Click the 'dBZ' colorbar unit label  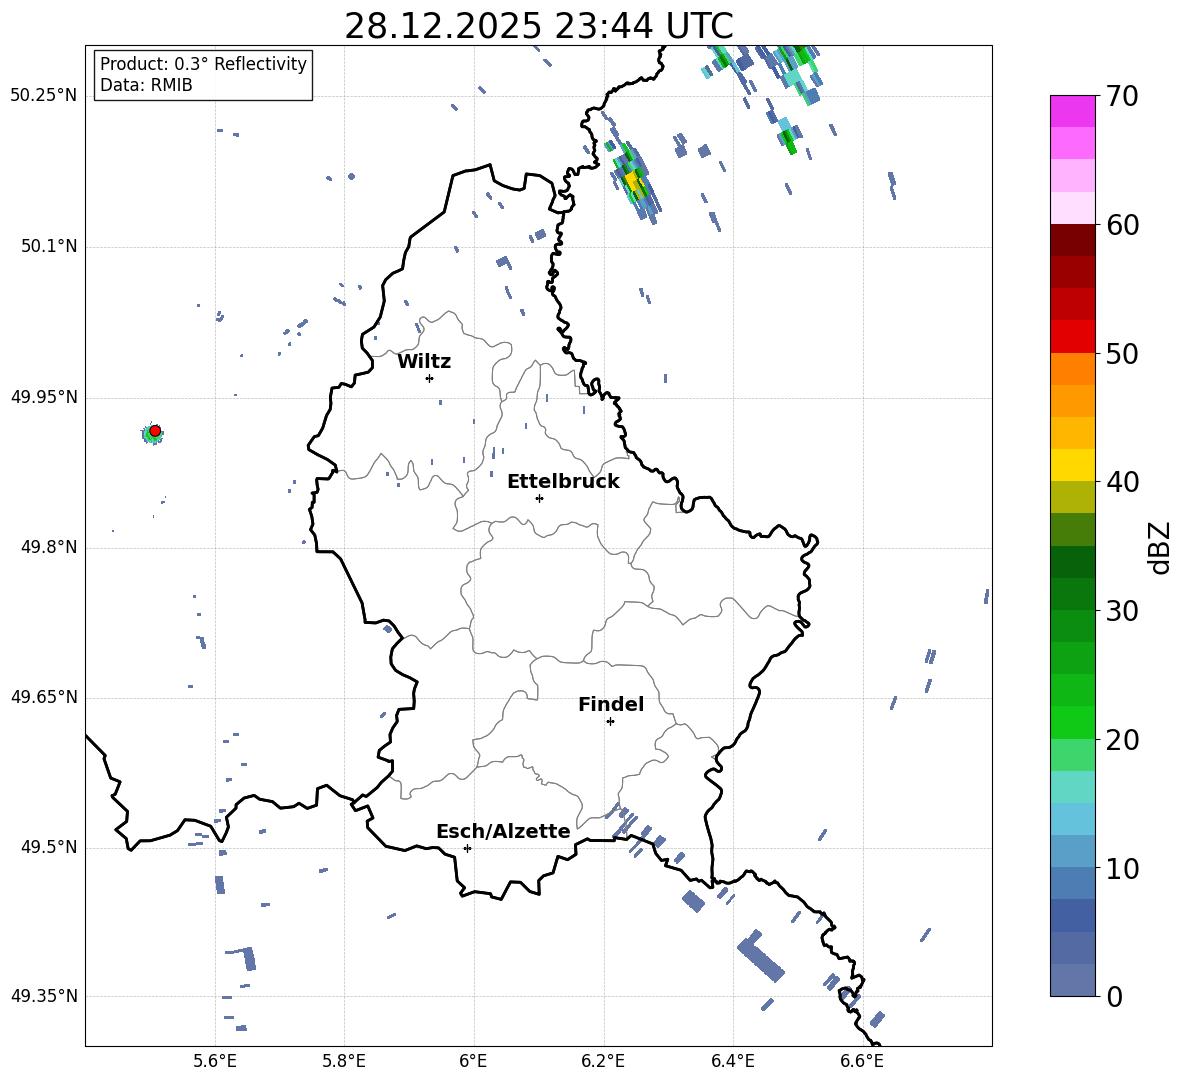coord(1161,547)
